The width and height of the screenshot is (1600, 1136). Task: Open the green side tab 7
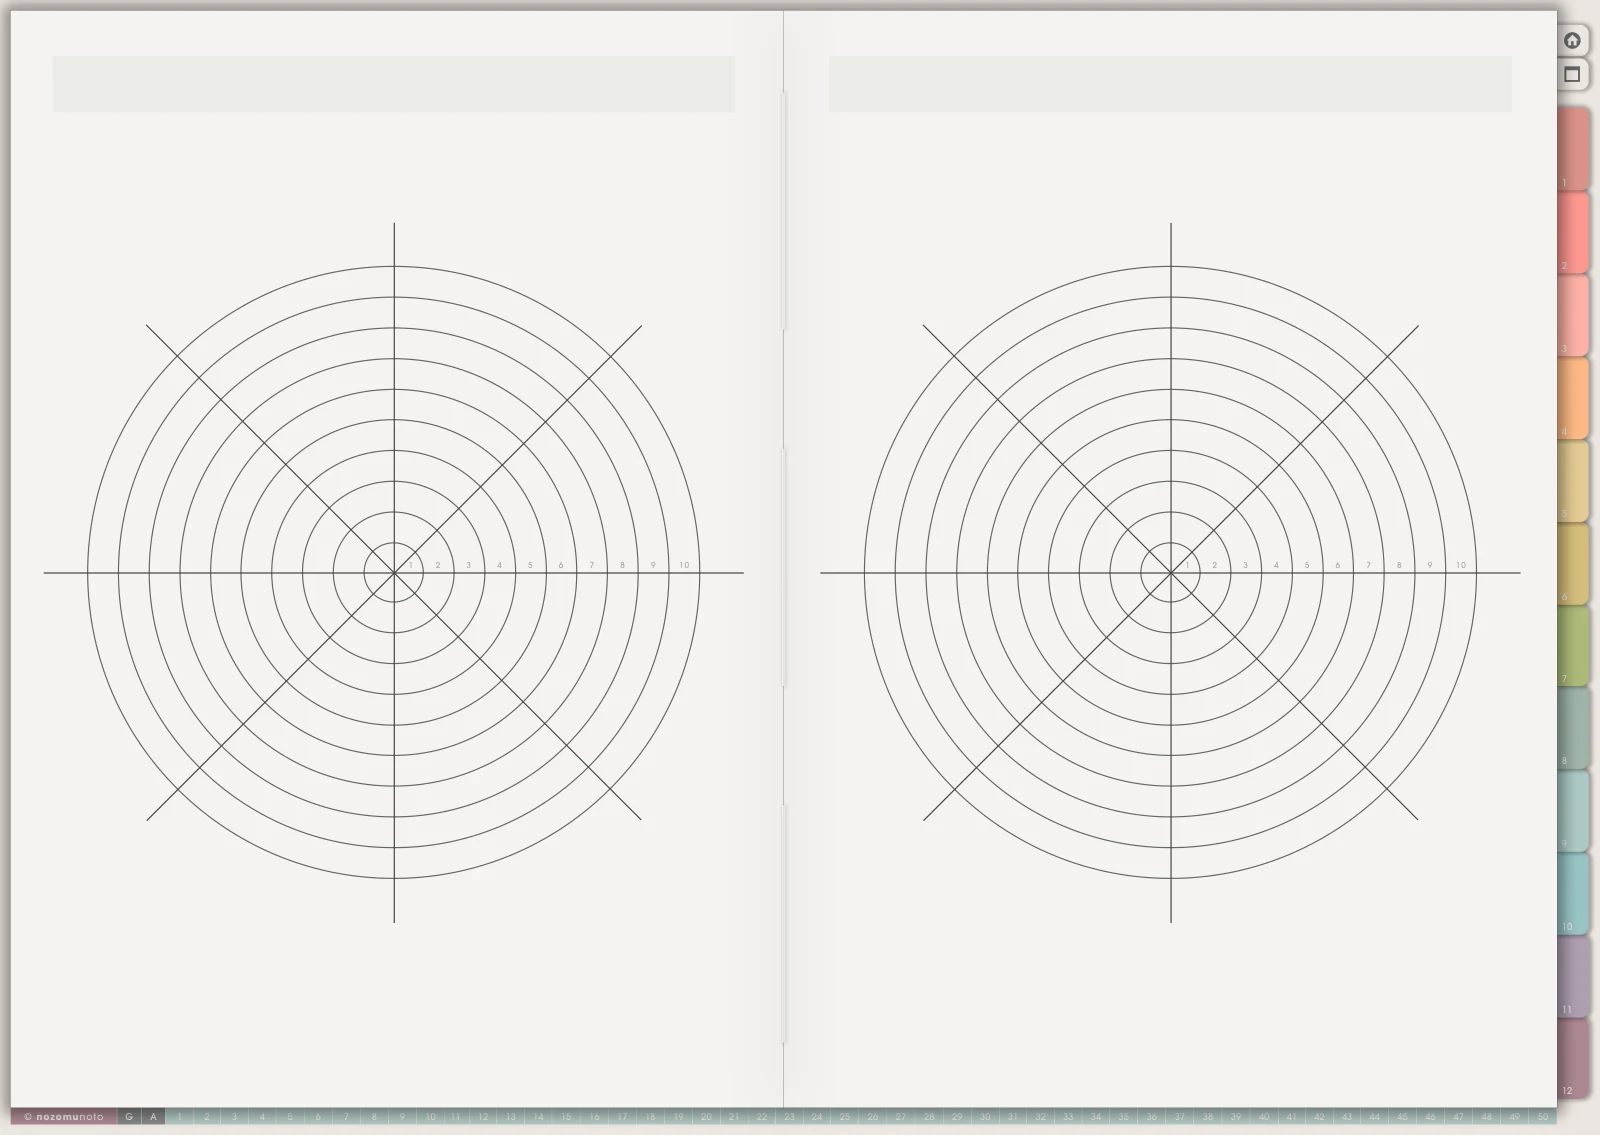(x=1573, y=646)
